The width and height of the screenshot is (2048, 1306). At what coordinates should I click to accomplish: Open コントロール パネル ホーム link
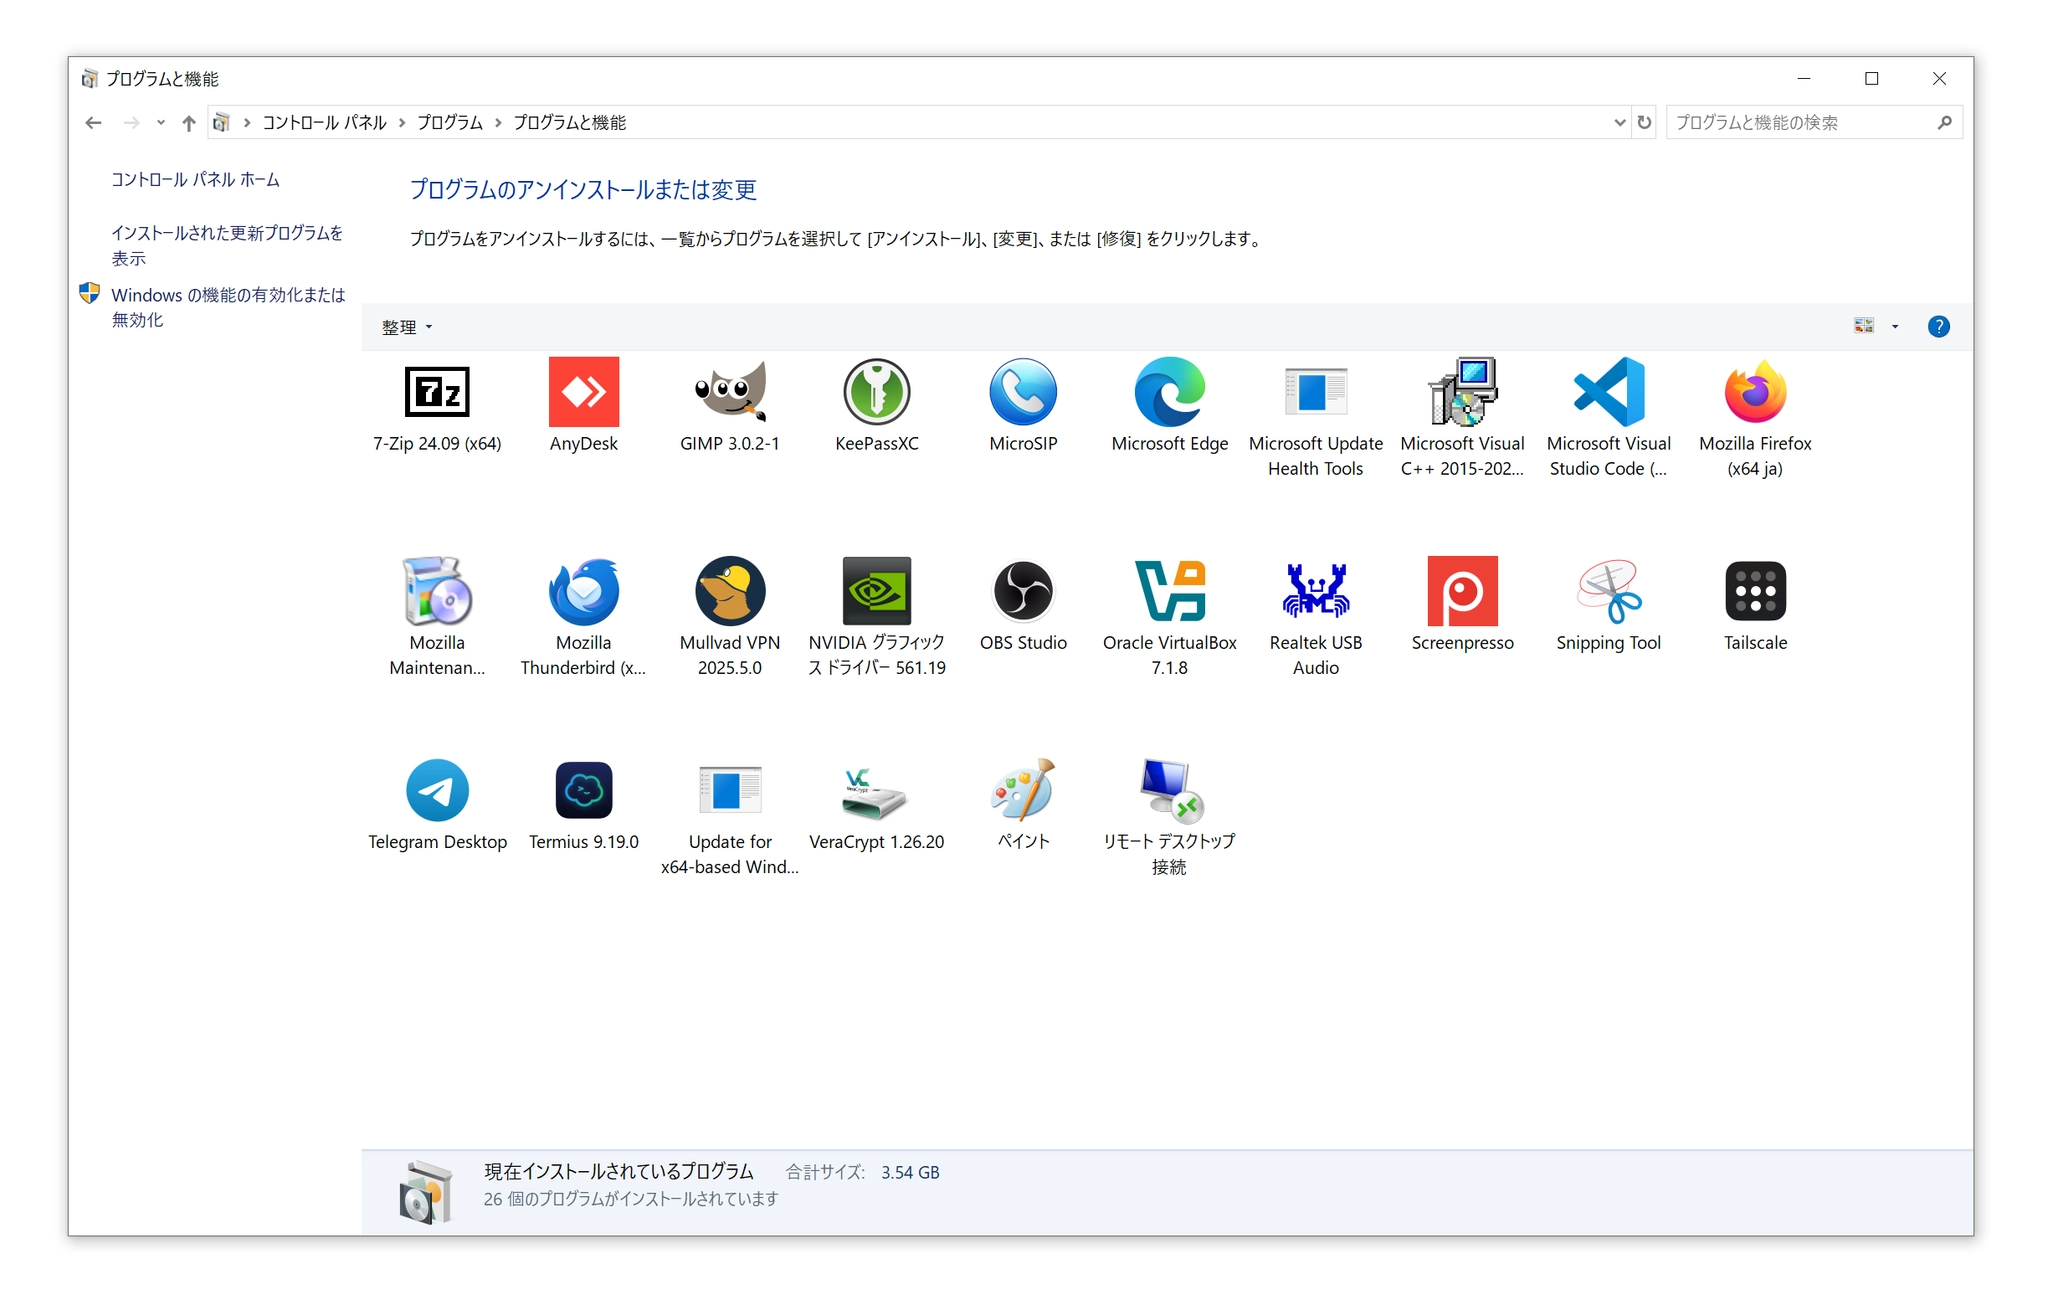(x=195, y=180)
